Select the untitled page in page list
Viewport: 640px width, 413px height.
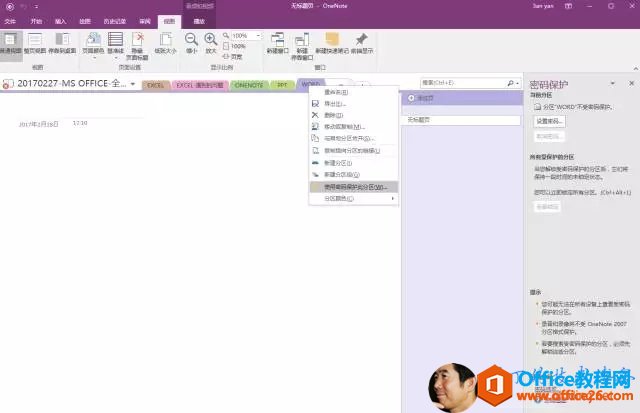[462, 120]
